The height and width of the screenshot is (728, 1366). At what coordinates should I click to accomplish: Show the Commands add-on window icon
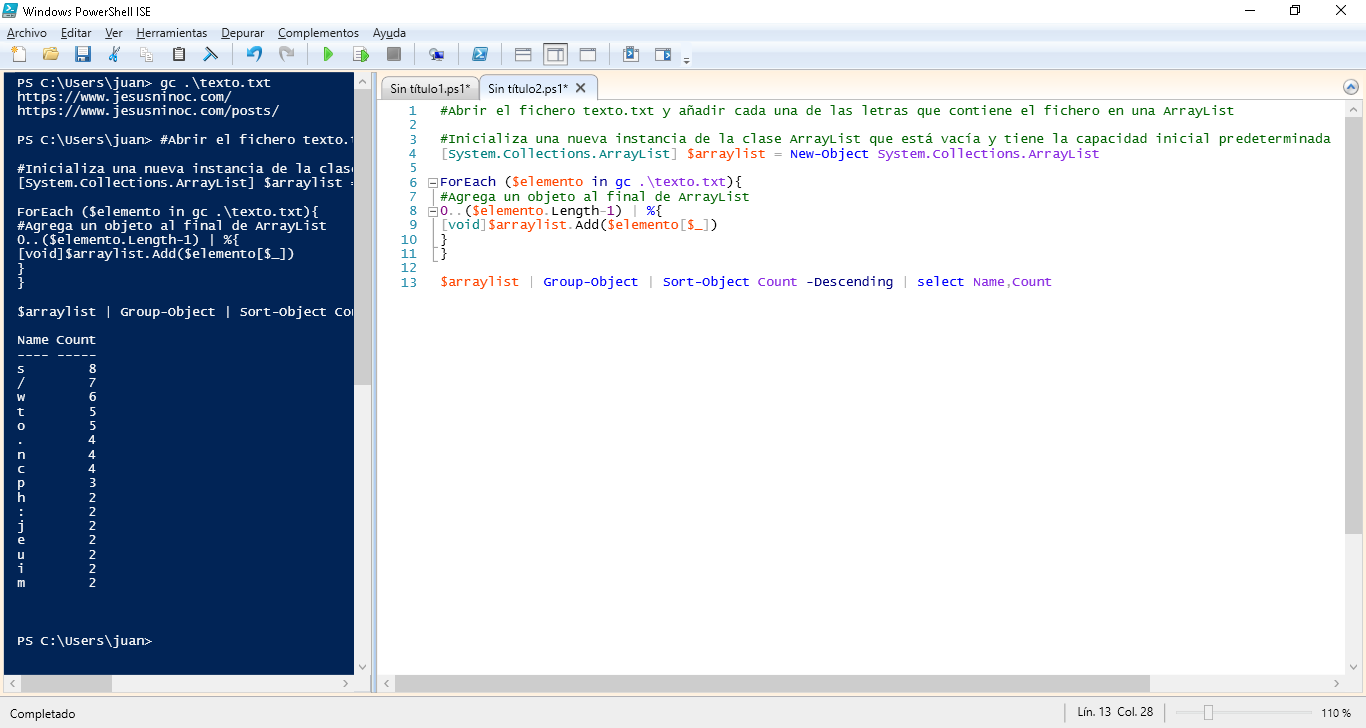631,54
